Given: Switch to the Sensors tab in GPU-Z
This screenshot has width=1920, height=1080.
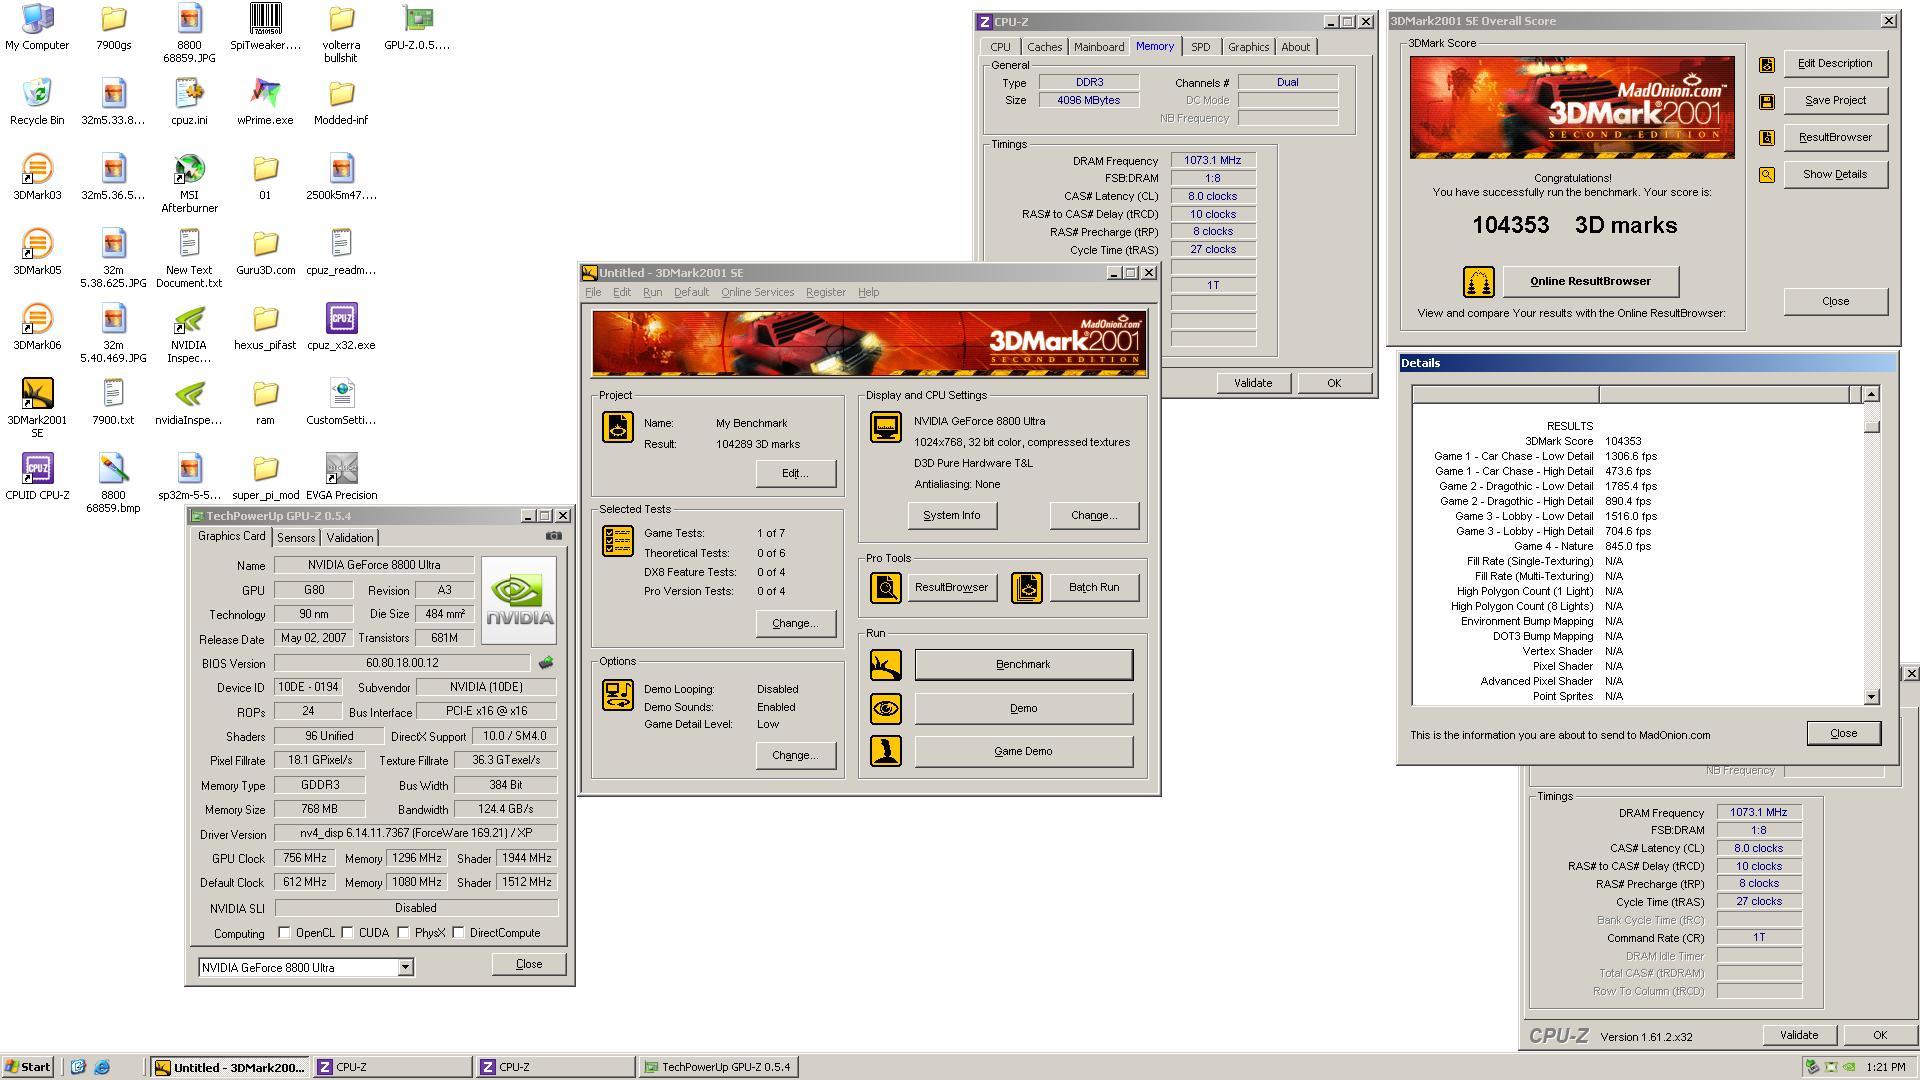Looking at the screenshot, I should 296,538.
